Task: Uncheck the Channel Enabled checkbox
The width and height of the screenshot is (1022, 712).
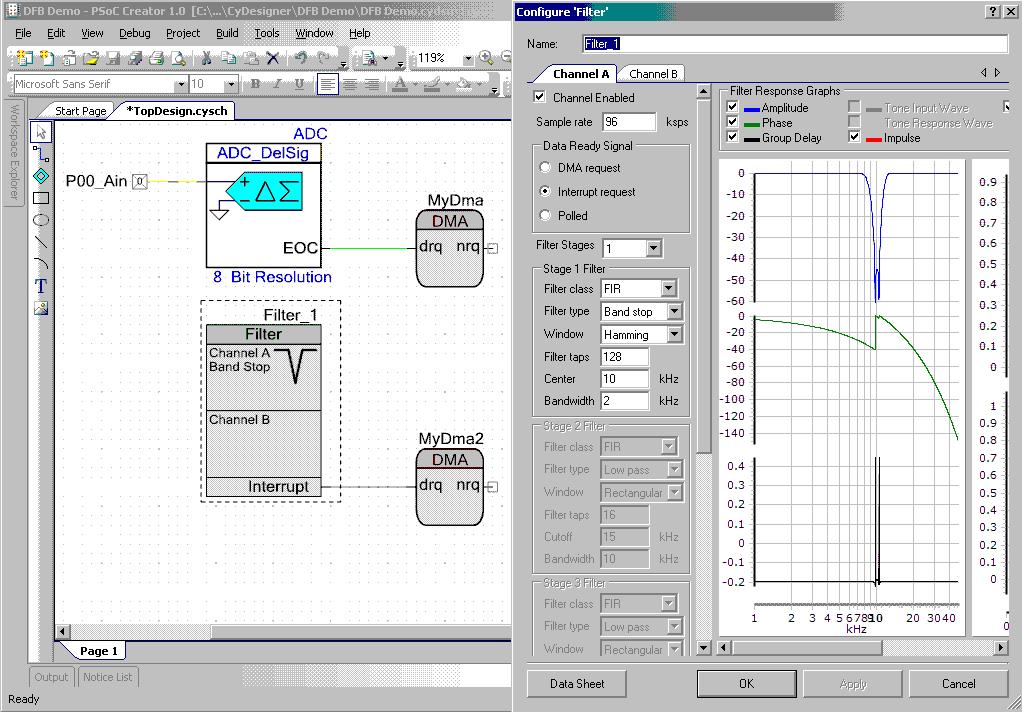Action: point(540,98)
